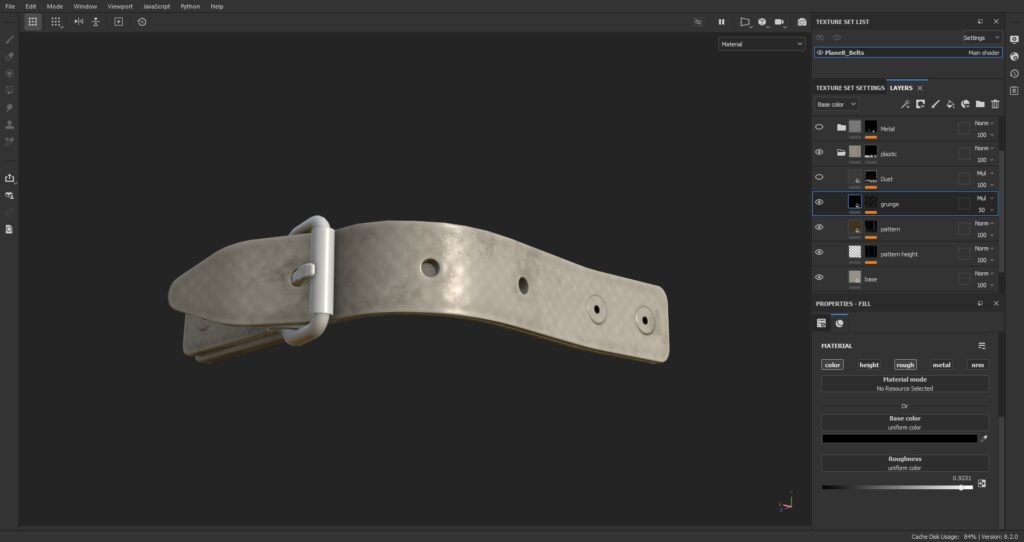Image resolution: width=1024 pixels, height=542 pixels.
Task: Toggle PlaneB_Belts texture set visibility eye
Action: tap(820, 52)
